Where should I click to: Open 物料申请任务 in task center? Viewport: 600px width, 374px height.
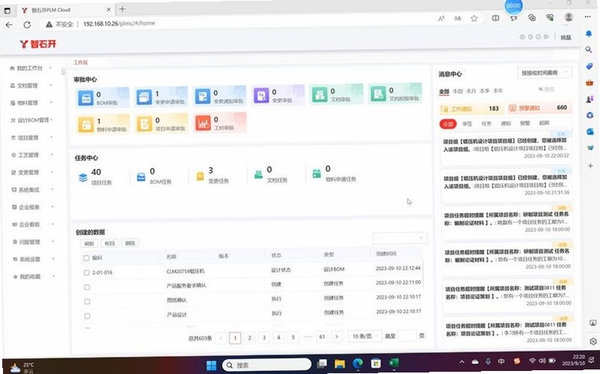tap(334, 173)
